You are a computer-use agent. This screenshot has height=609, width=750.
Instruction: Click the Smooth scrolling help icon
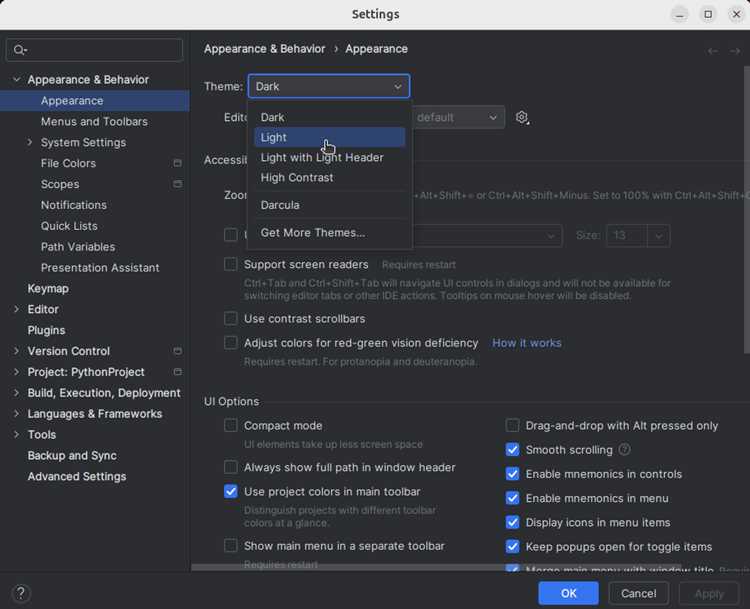(624, 449)
